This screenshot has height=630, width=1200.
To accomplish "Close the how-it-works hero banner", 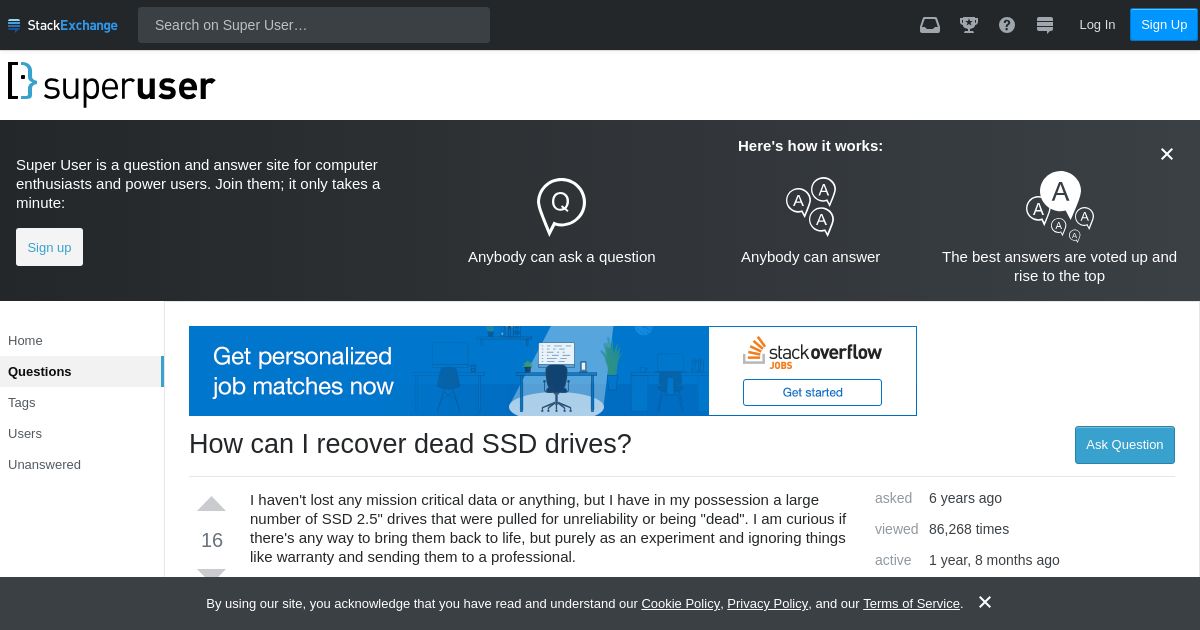I will point(1166,154).
